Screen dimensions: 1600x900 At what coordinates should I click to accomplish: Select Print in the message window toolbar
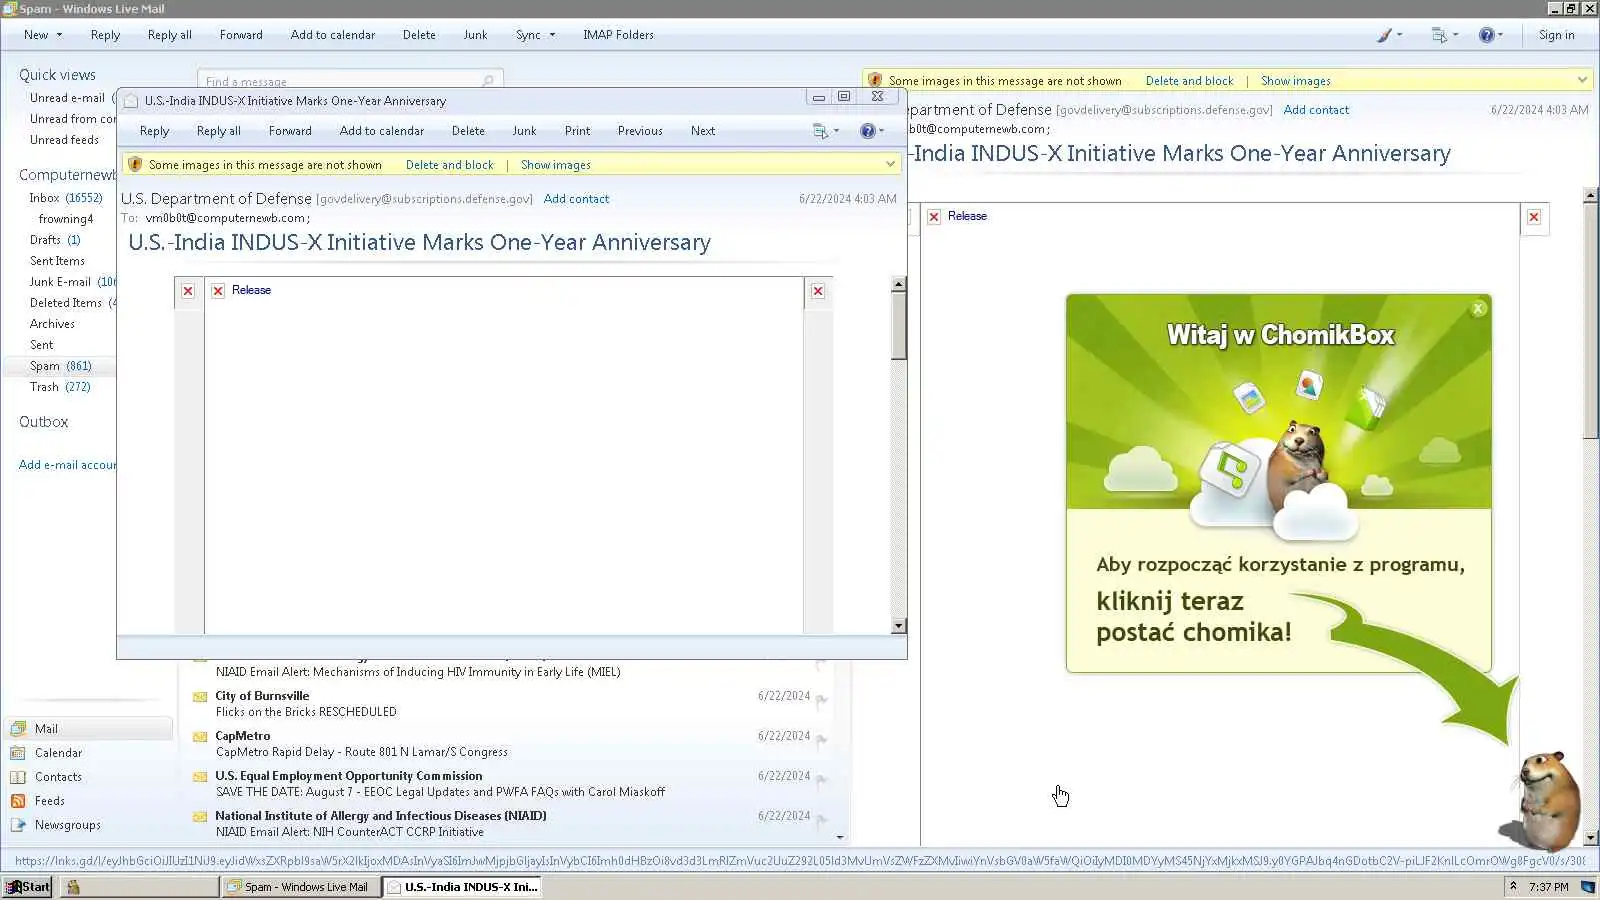coord(577,131)
